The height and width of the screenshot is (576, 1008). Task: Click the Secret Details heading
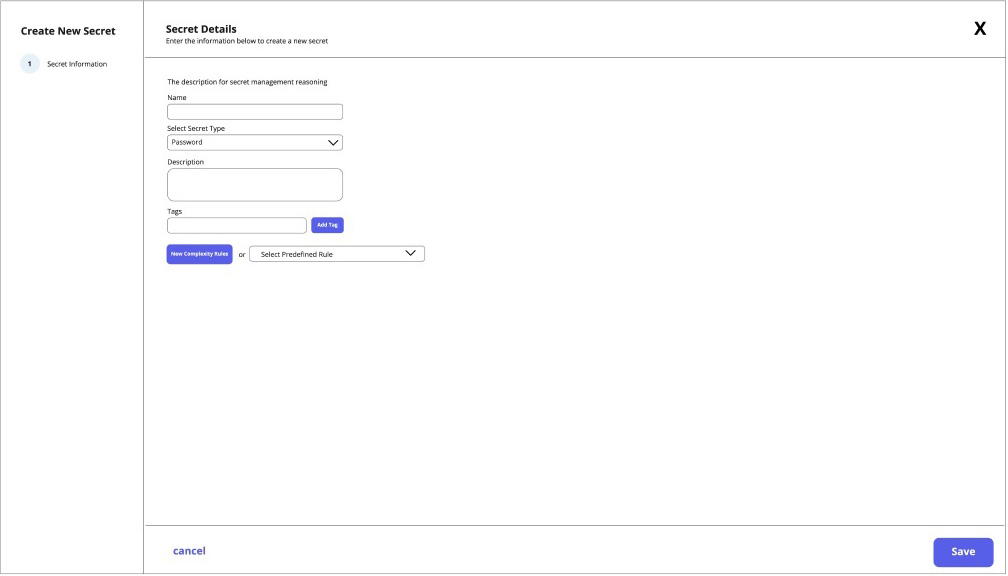(200, 28)
